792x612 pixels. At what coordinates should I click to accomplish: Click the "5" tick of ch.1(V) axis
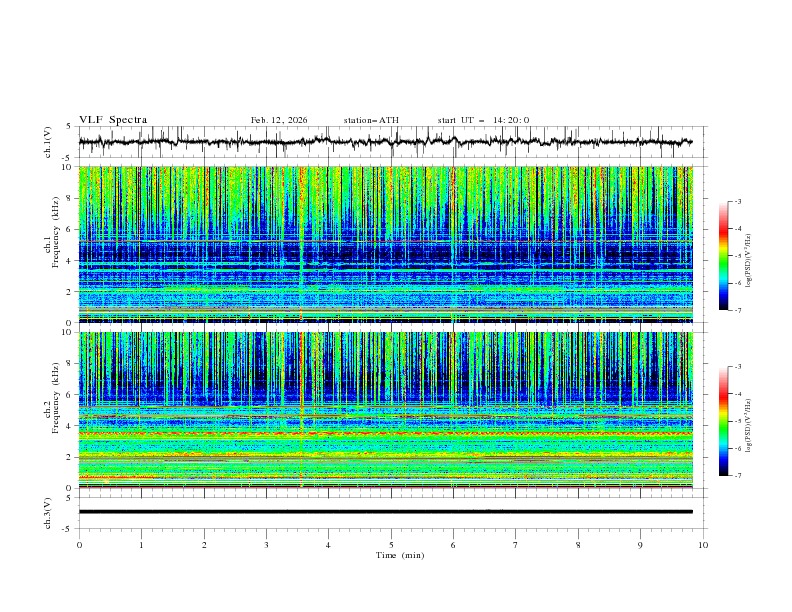[69, 127]
